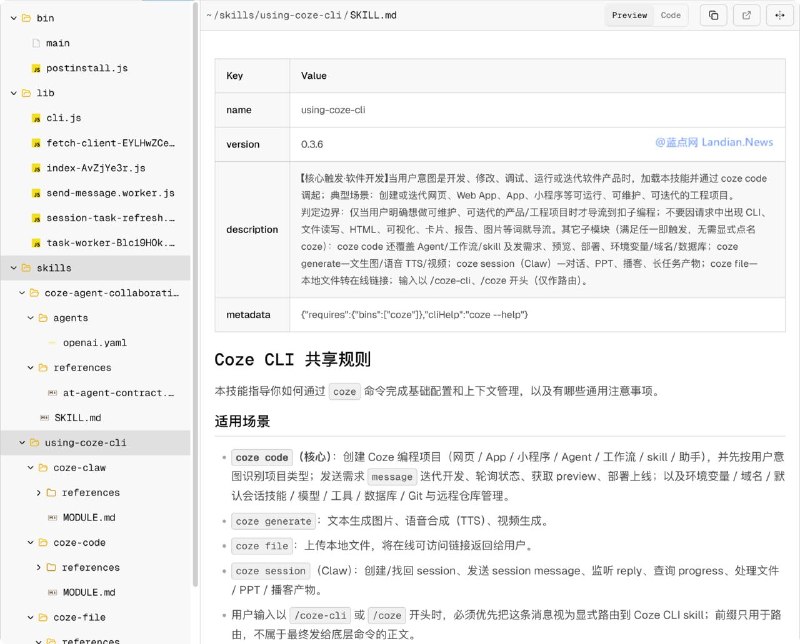Collapse the coze-code folder chevron
800x644 pixels.
tap(31, 543)
